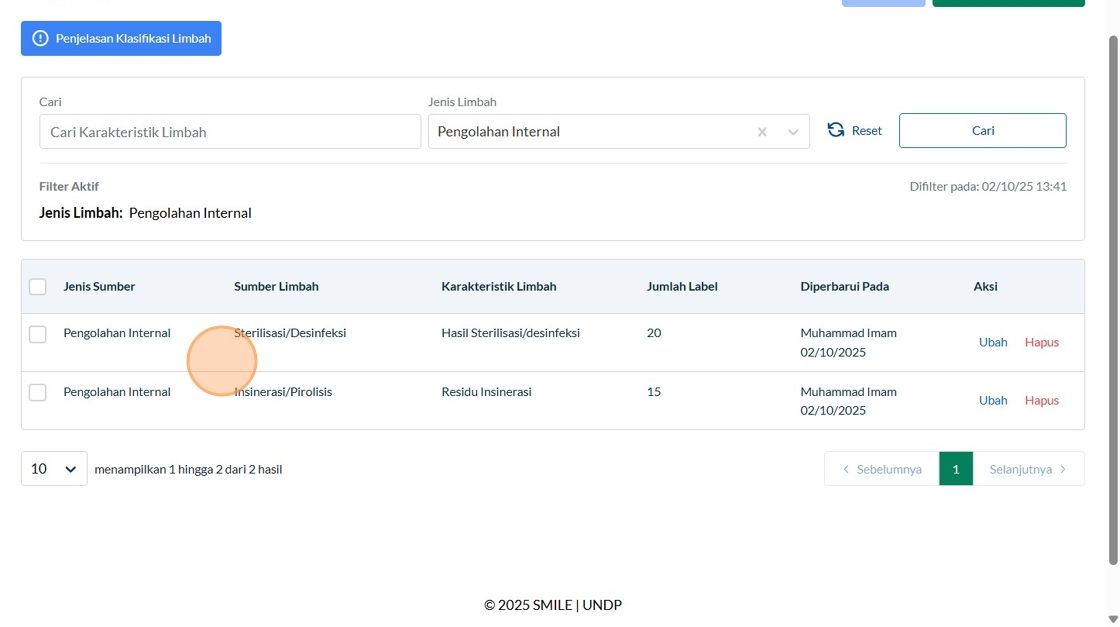Open the Pengolahan Internal combo box
1120x627 pixels.
(x=590, y=132)
